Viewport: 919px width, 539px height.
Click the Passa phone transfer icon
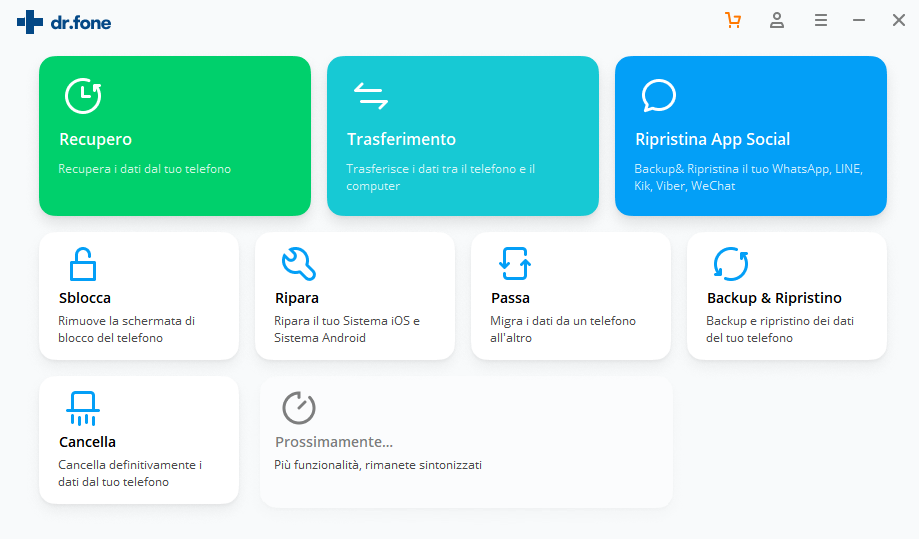point(514,264)
